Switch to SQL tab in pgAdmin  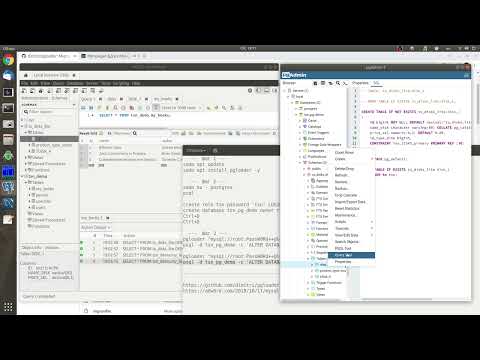point(376,83)
